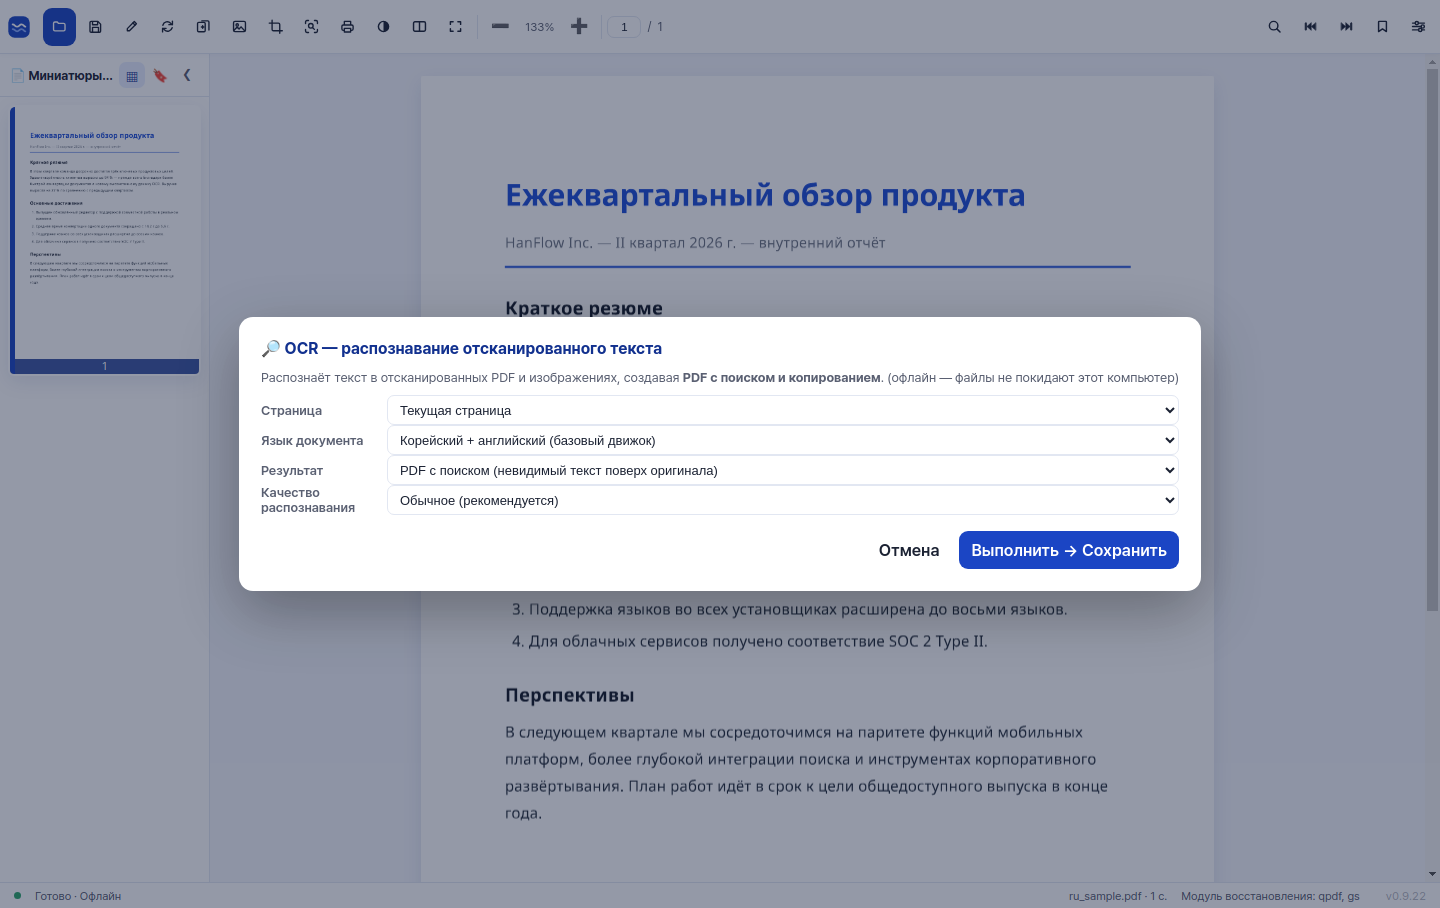Image resolution: width=1440 pixels, height=908 pixels.
Task: Click the image insert icon
Action: click(239, 27)
